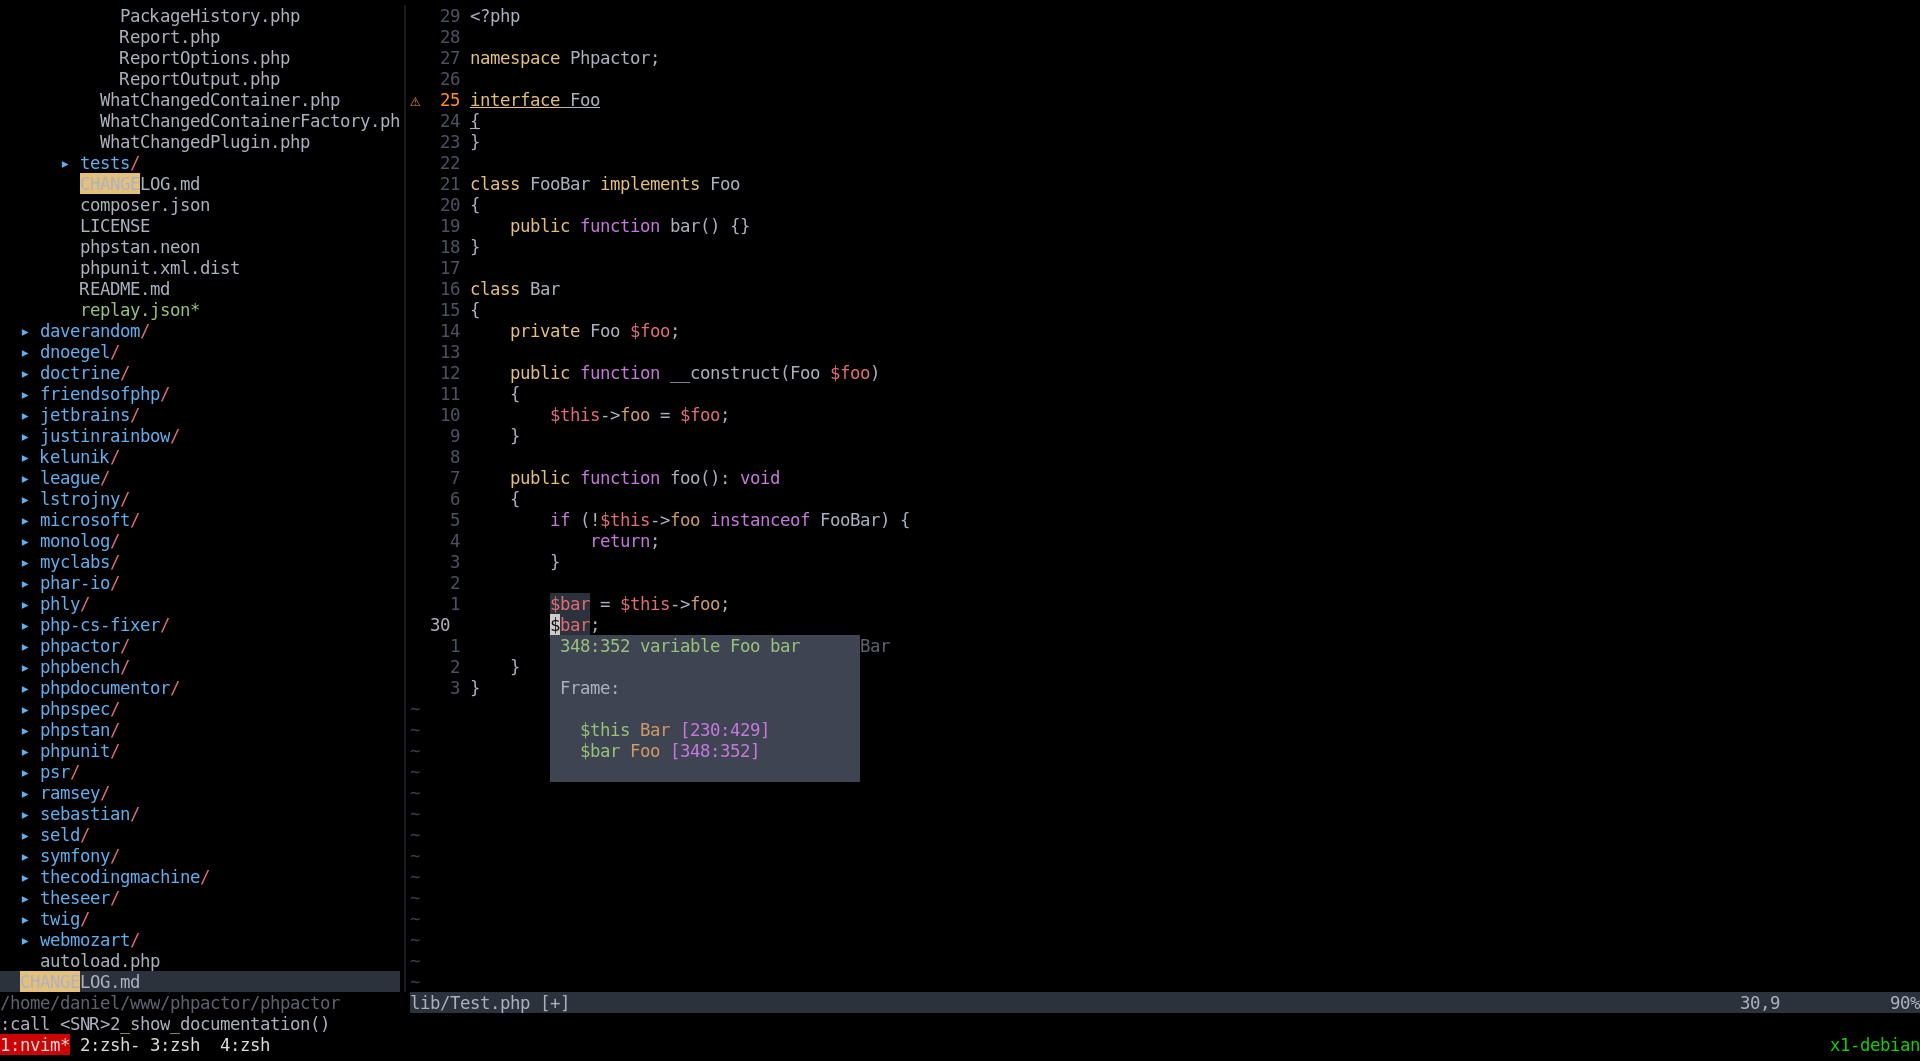
Task: Open the twig/ folder
Action: point(65,919)
